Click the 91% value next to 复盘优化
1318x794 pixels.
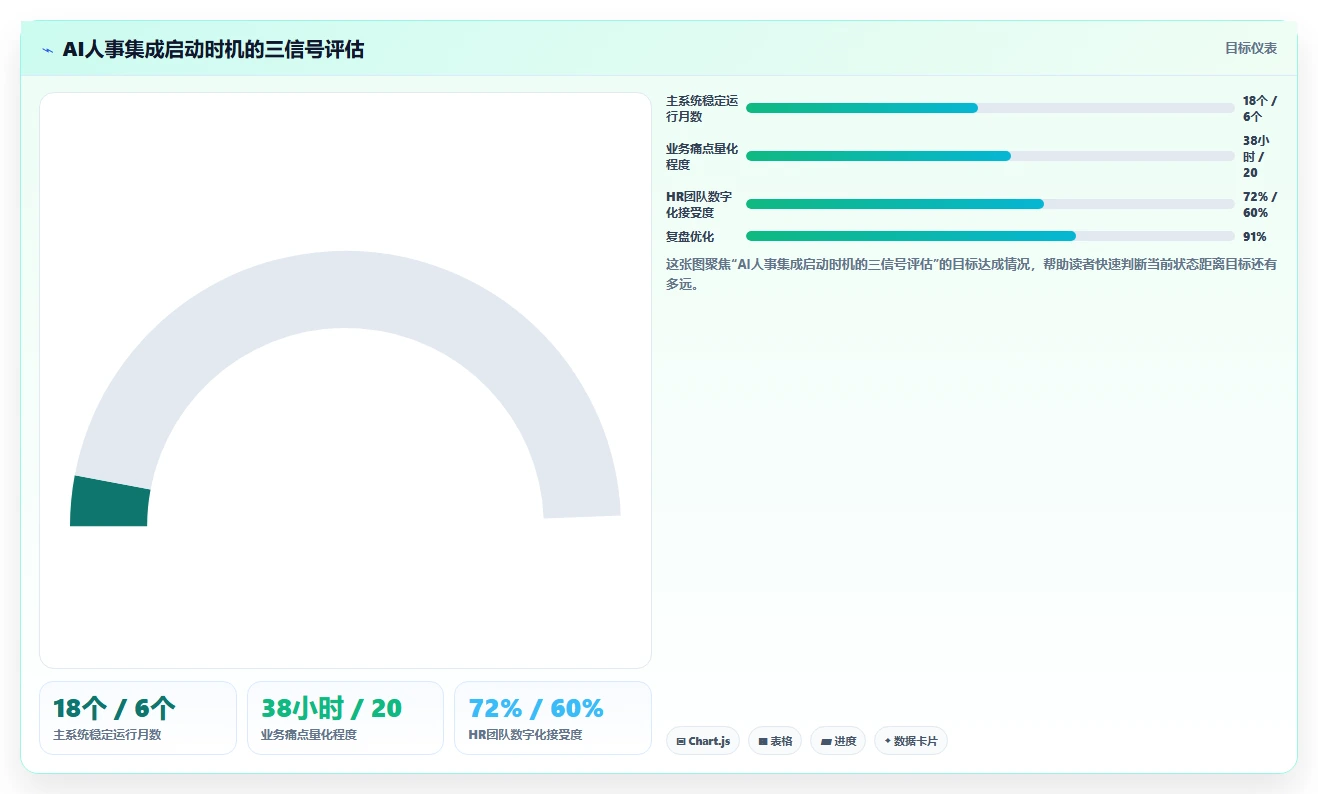pos(1255,237)
